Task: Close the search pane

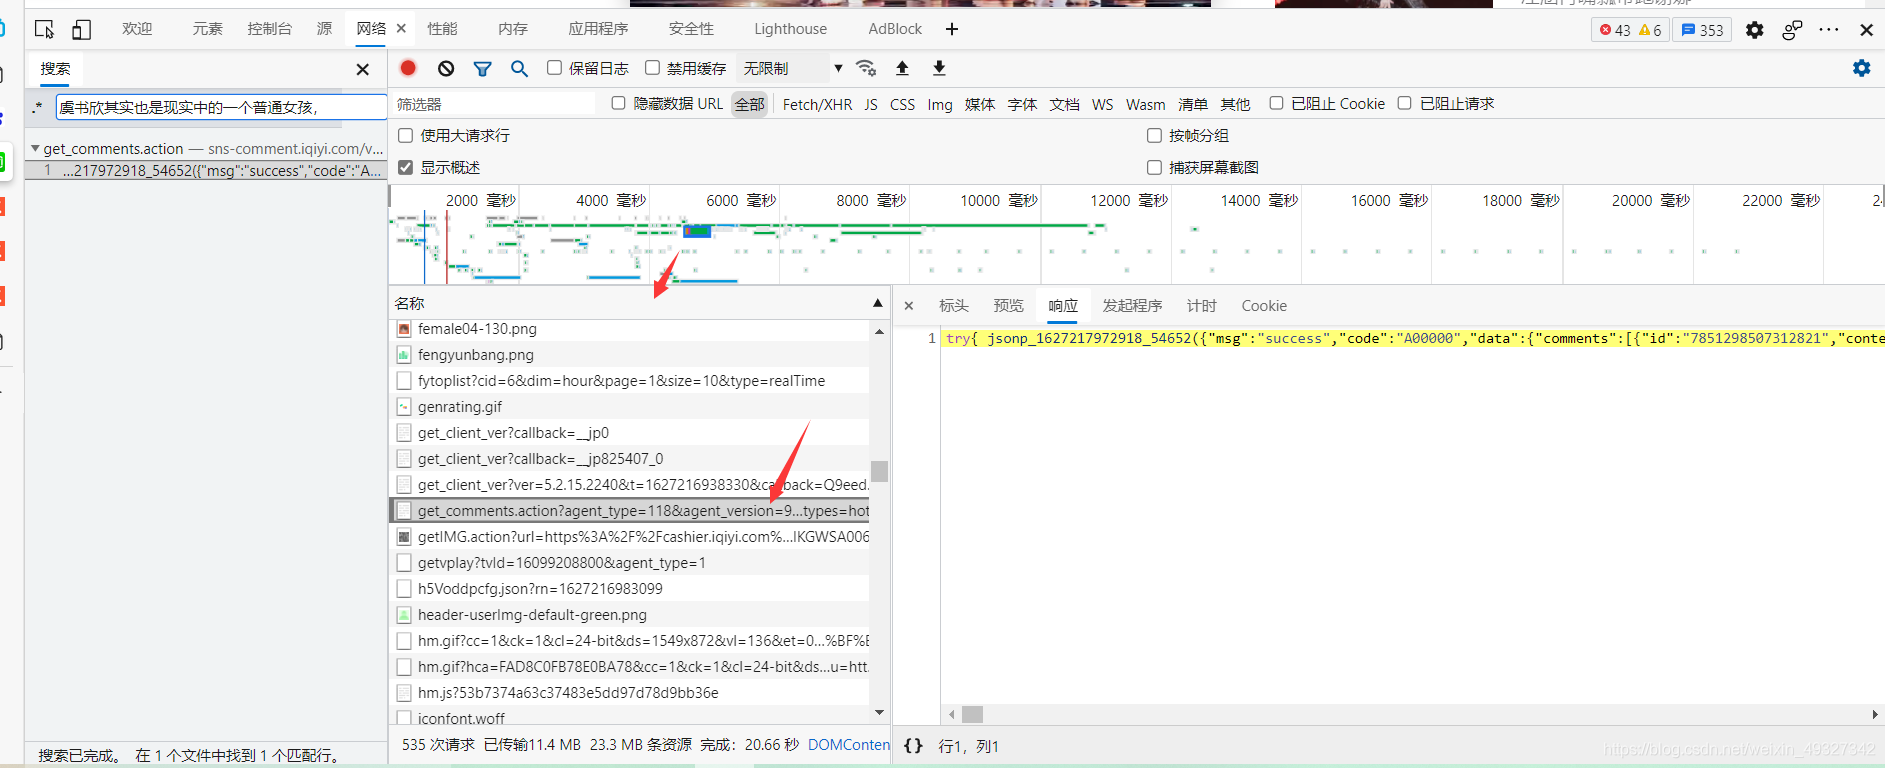Action: [x=363, y=69]
